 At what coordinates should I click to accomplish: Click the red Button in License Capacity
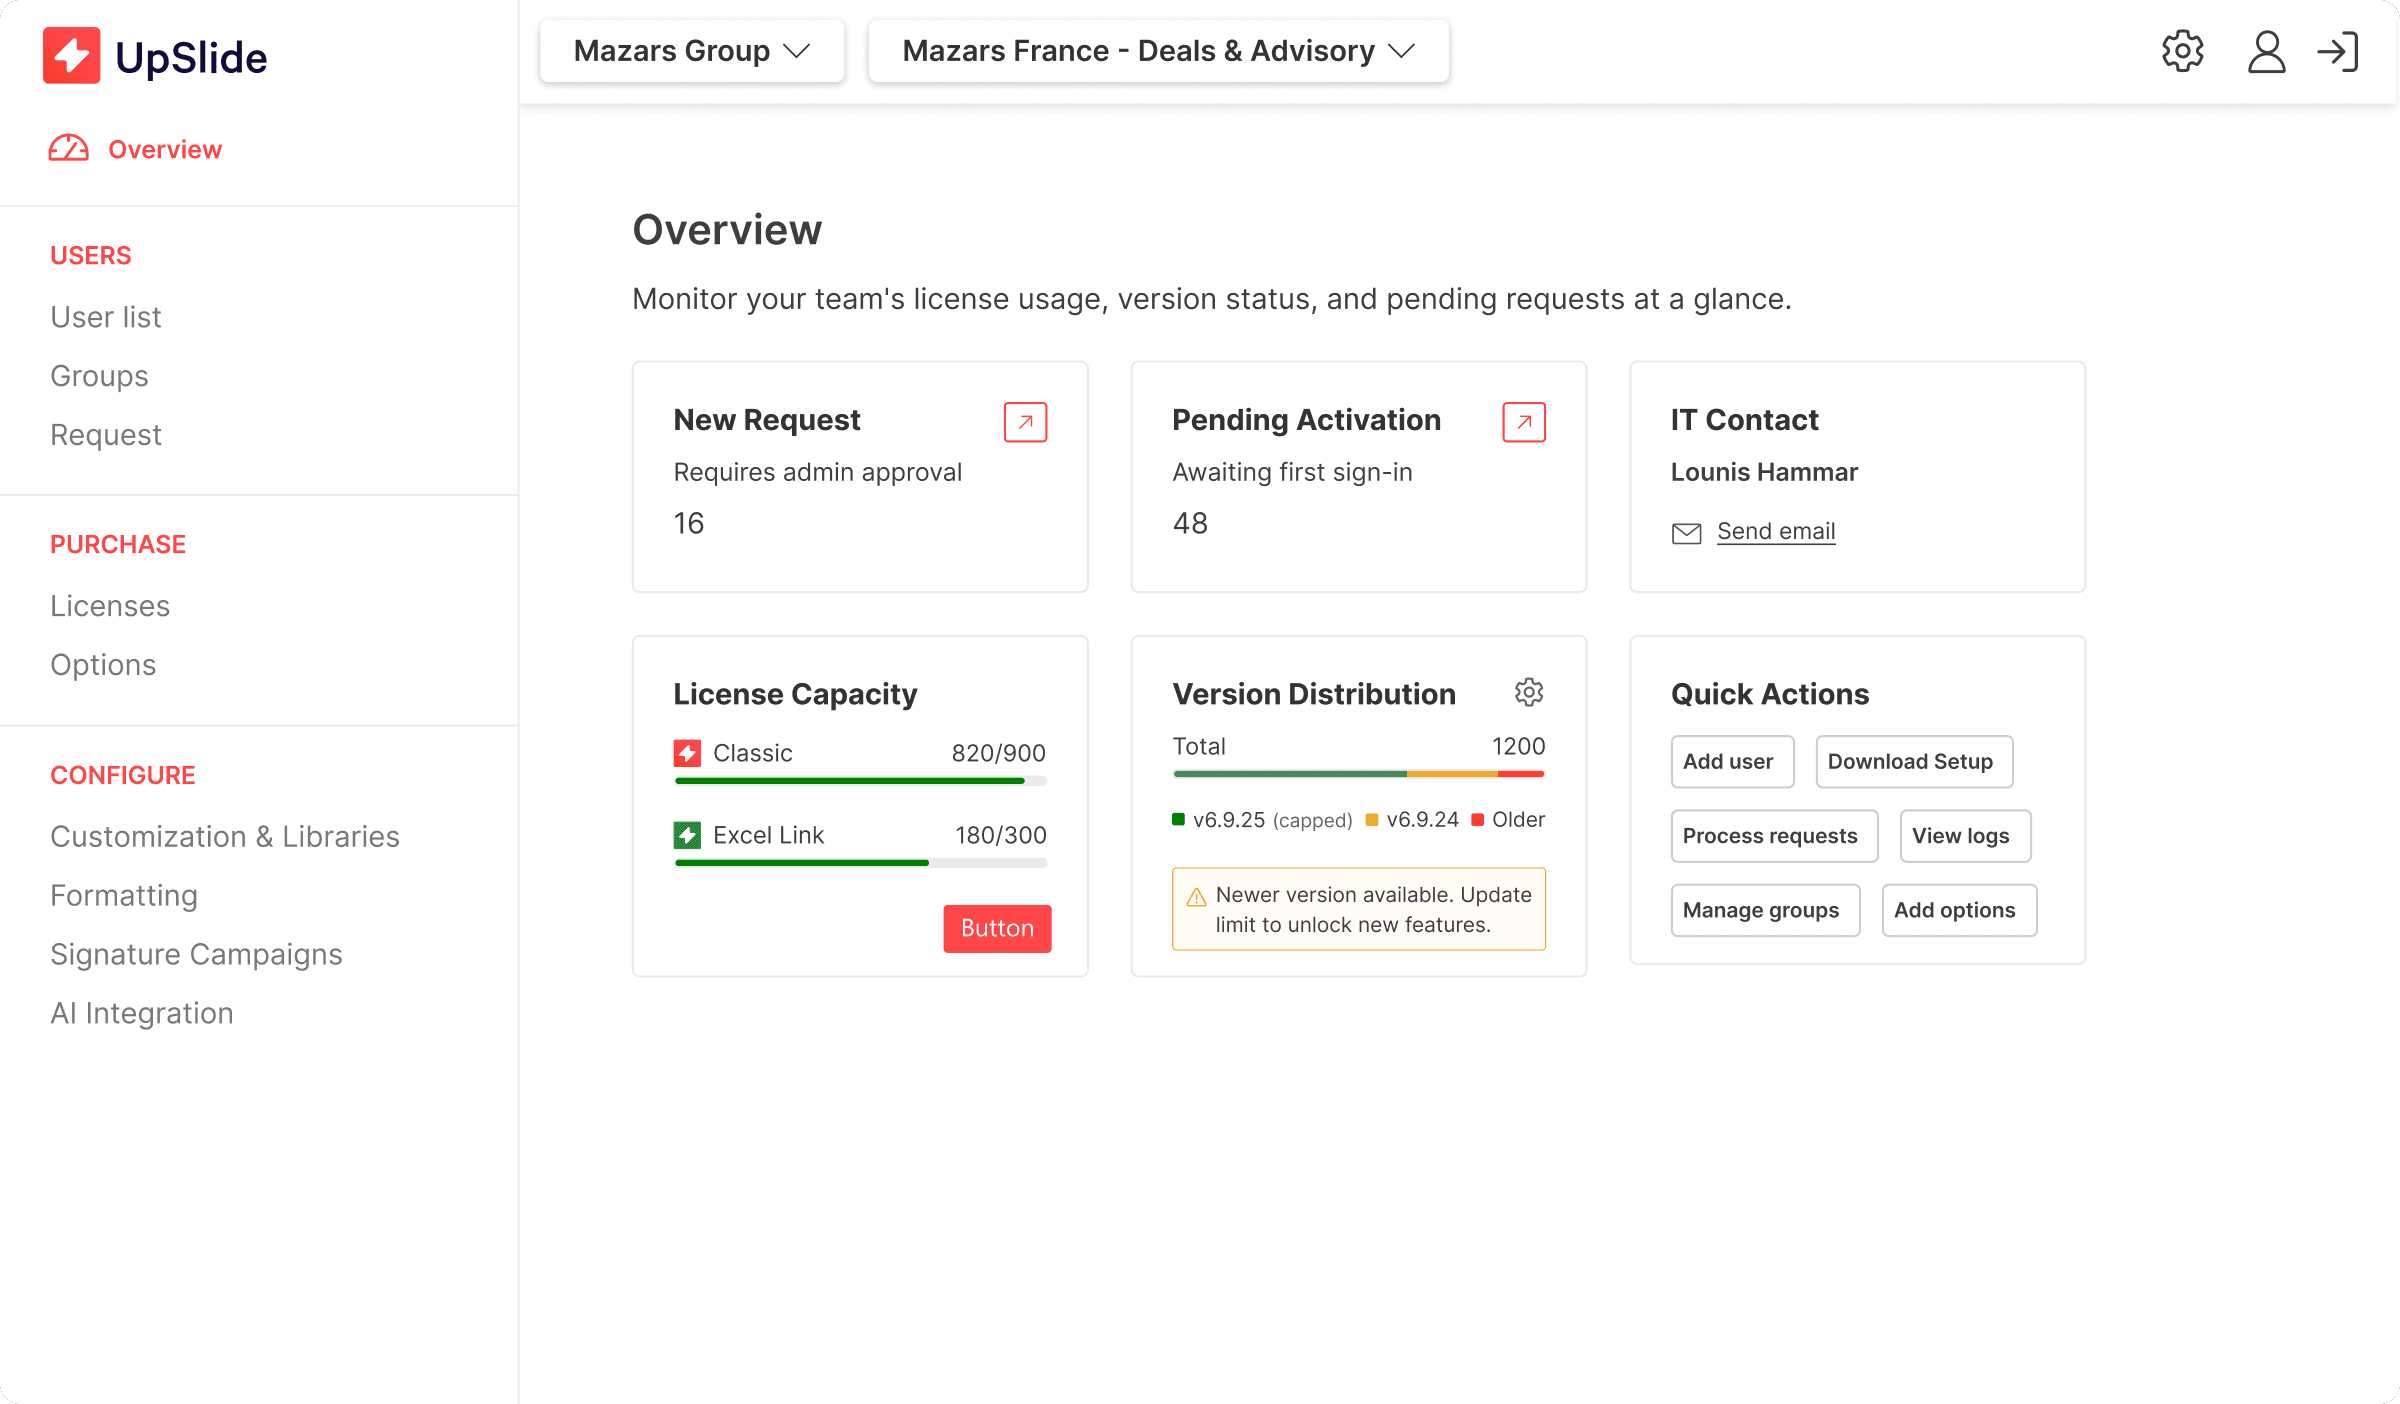pos(997,928)
